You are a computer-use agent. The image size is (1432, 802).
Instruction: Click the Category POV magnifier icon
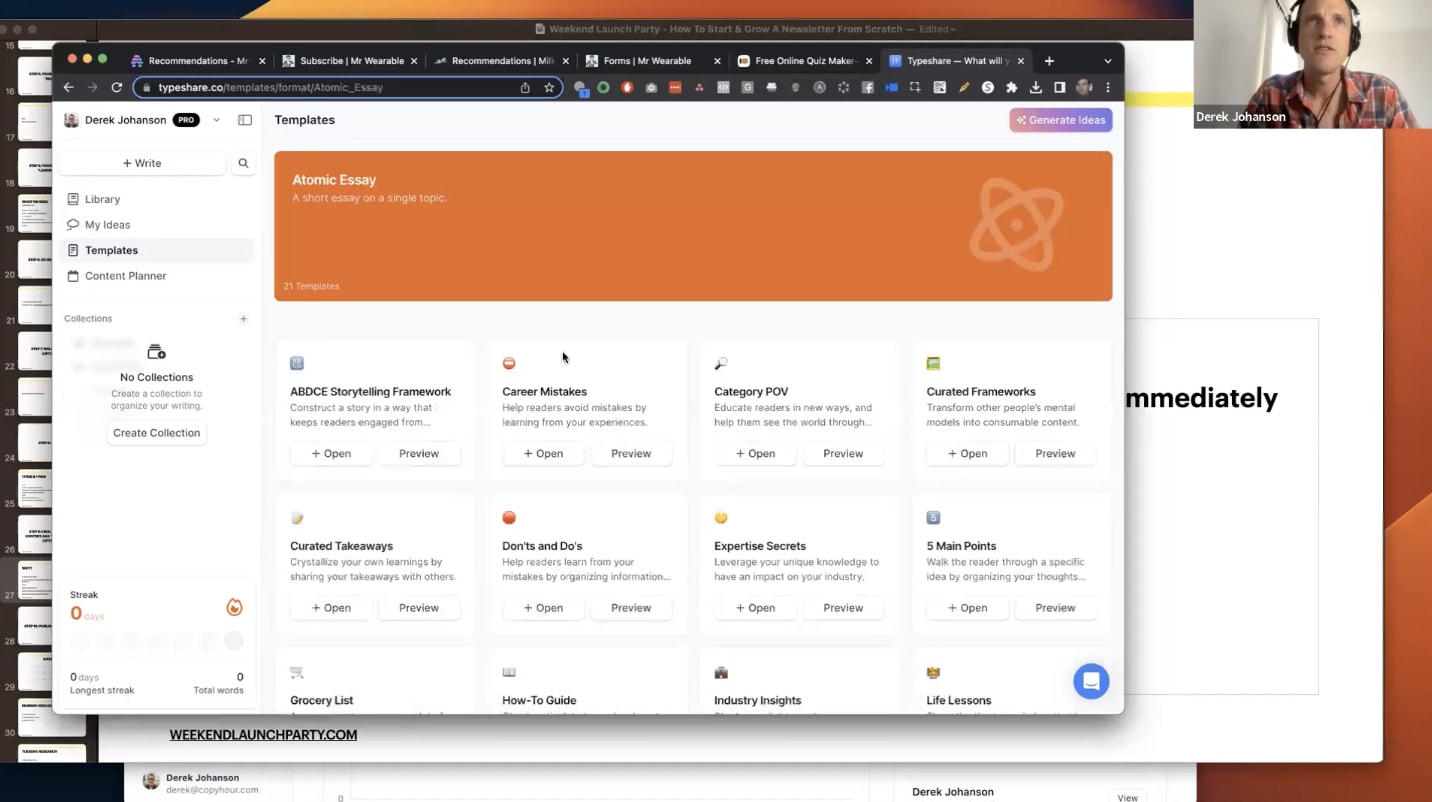click(721, 363)
